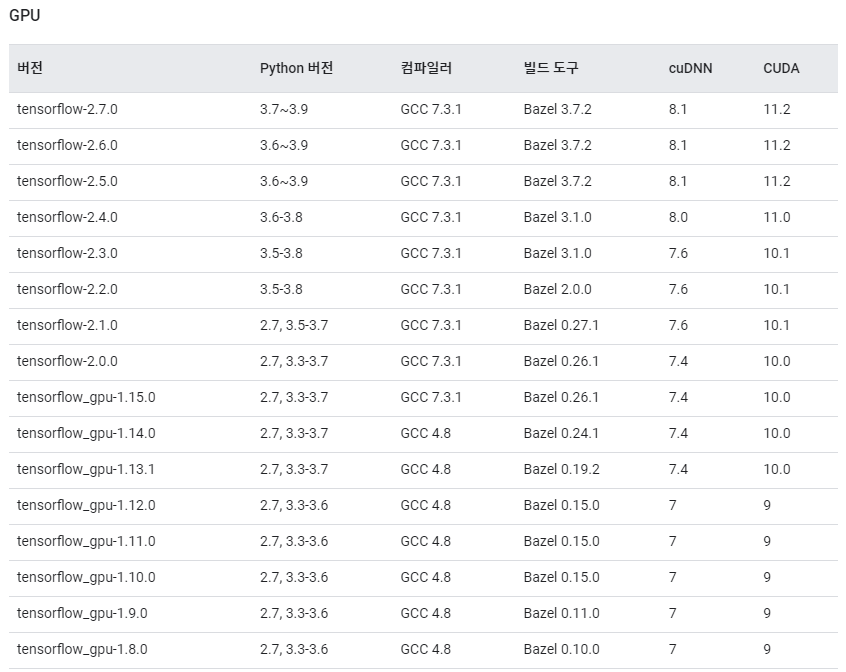Click CUDA 9 in tensorflow_gpu-1.11.0 row

(x=767, y=541)
